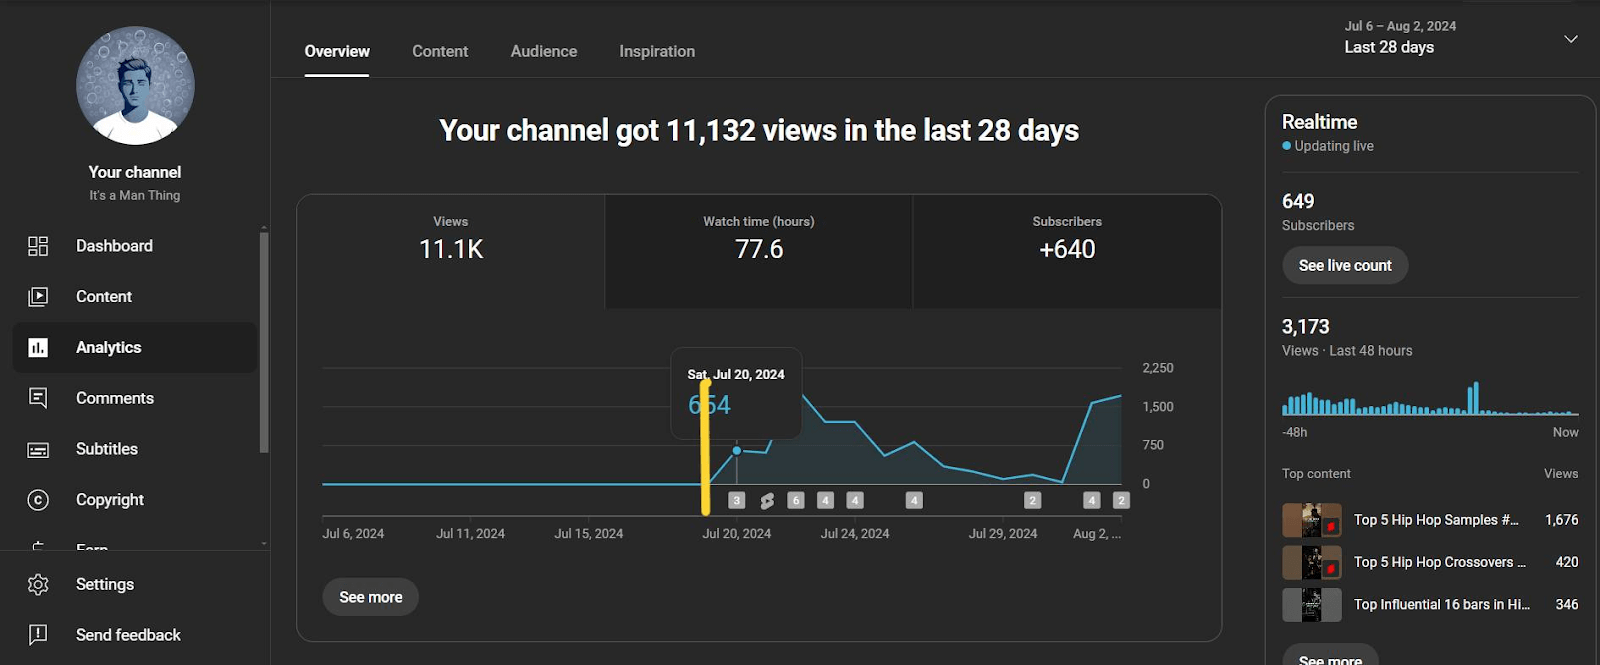This screenshot has width=1600, height=665.
Task: Click the Subtitles icon
Action: point(38,450)
